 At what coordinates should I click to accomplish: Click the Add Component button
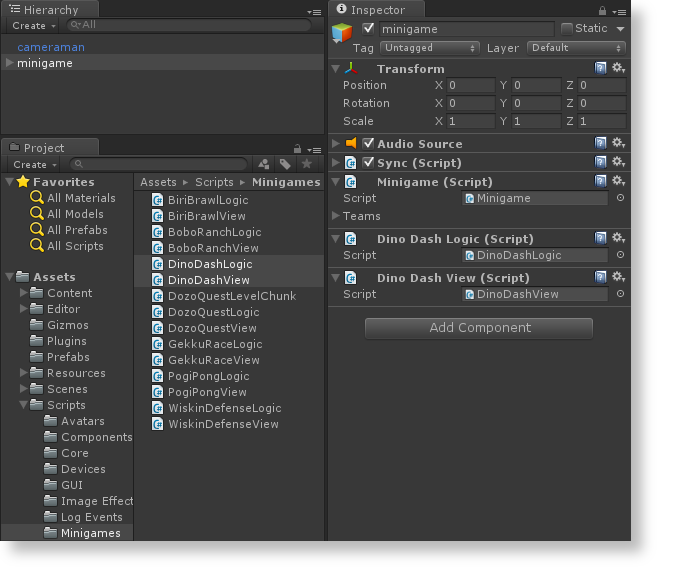click(x=479, y=328)
